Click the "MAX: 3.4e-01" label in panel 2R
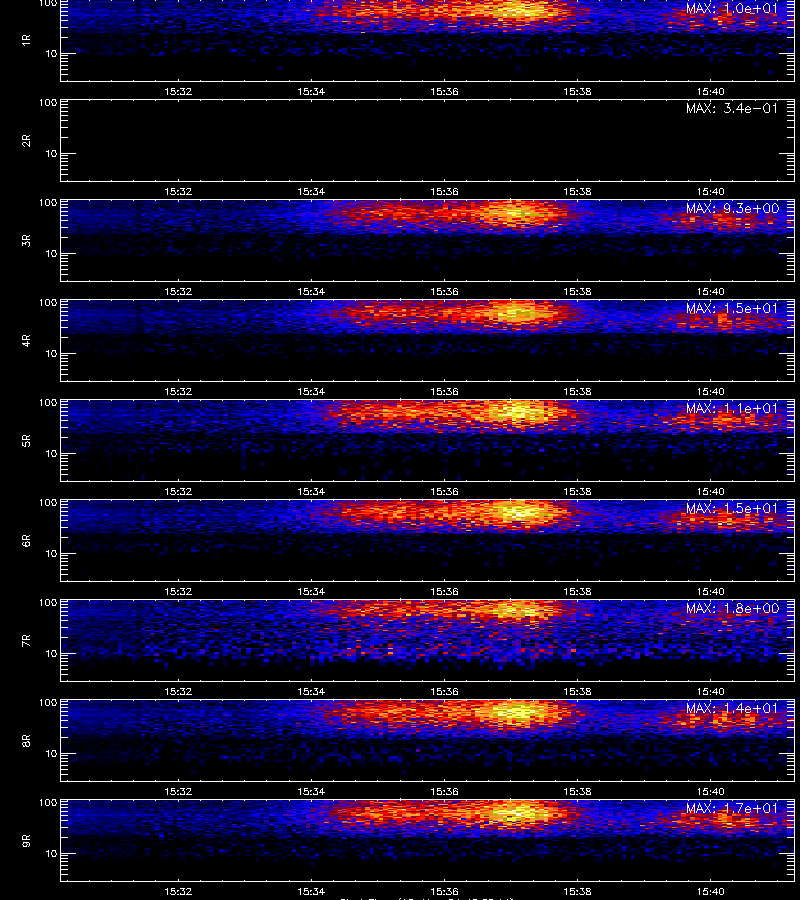Image resolution: width=800 pixels, height=900 pixels. 732,108
